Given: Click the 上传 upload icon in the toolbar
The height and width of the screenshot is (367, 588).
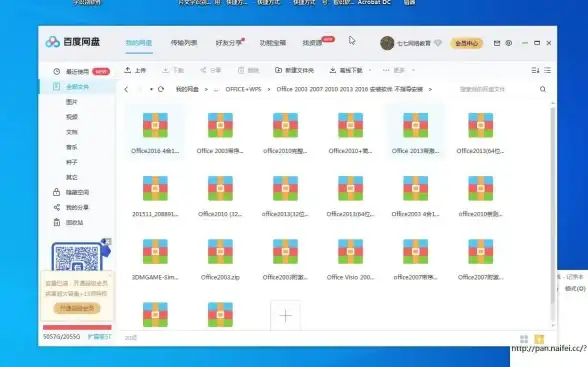Looking at the screenshot, I should (128, 70).
